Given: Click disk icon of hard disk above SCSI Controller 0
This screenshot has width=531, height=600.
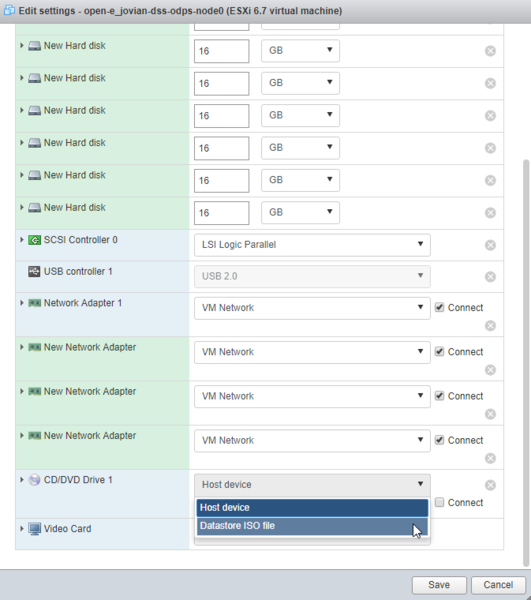Looking at the screenshot, I should tap(34, 208).
